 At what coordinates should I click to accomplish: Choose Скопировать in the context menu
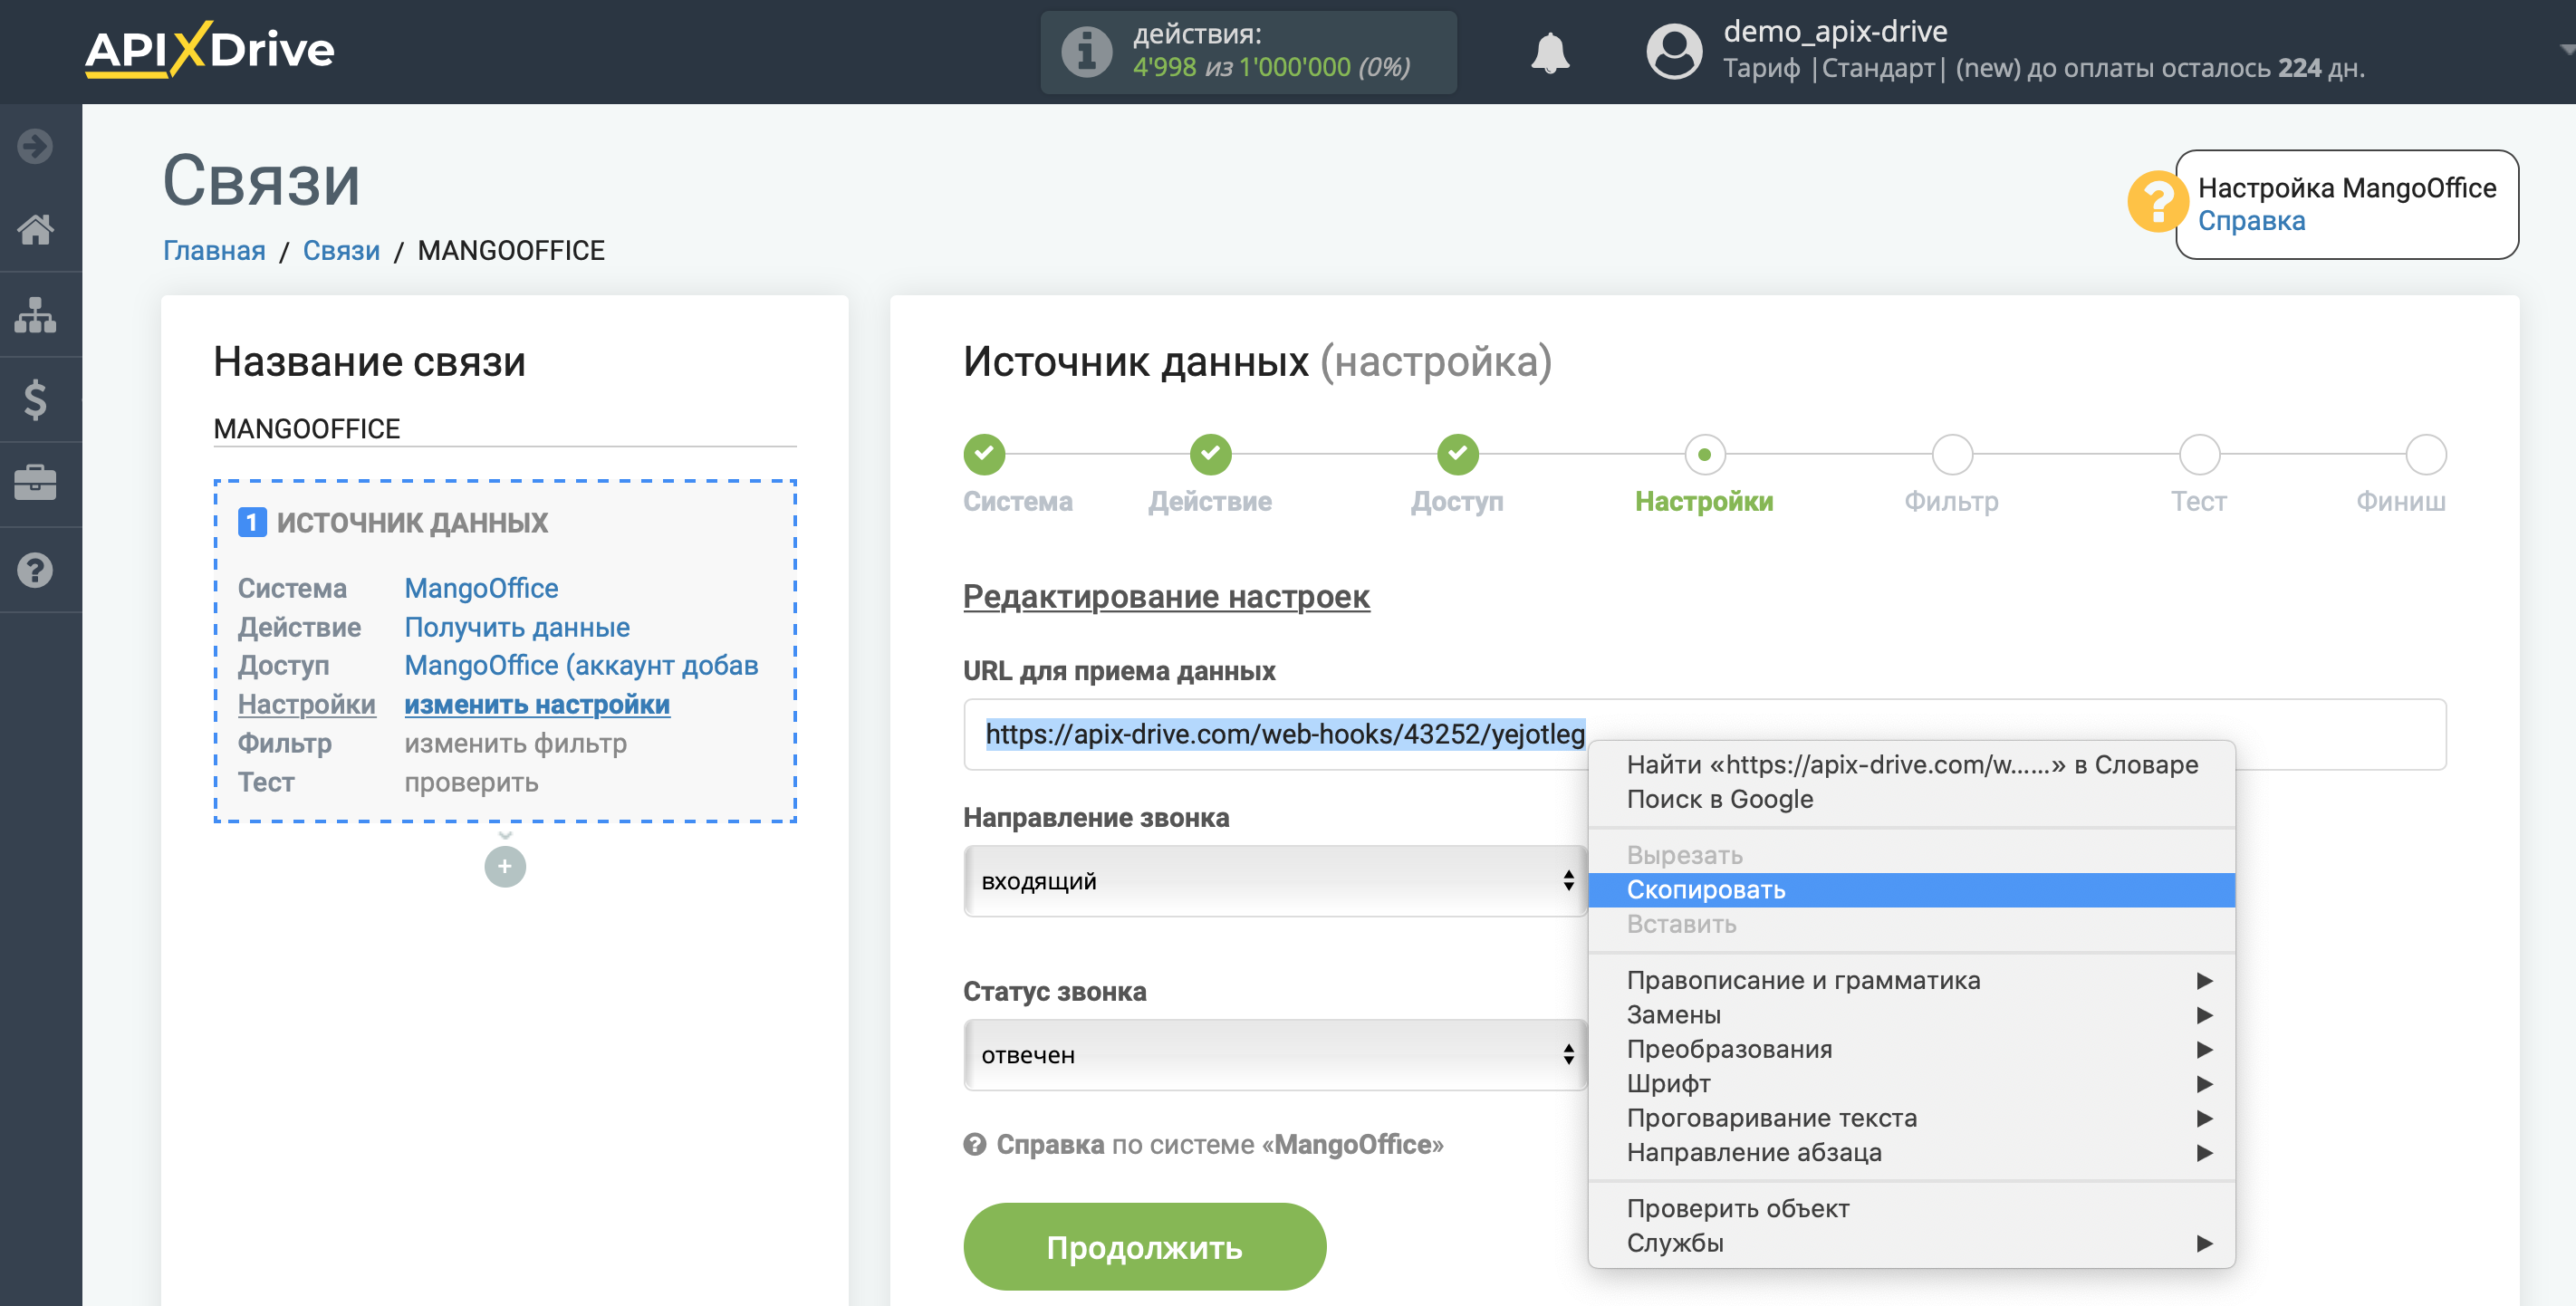1911,889
